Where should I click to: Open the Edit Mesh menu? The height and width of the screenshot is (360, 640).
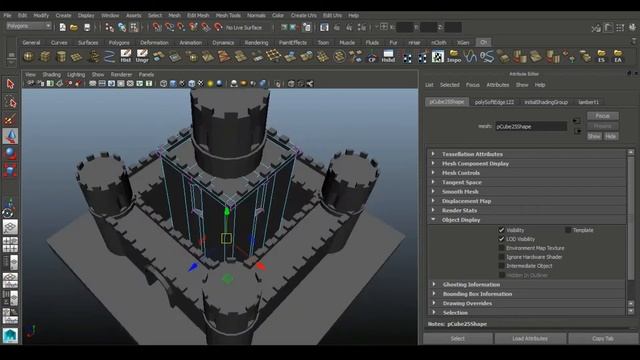pos(198,16)
